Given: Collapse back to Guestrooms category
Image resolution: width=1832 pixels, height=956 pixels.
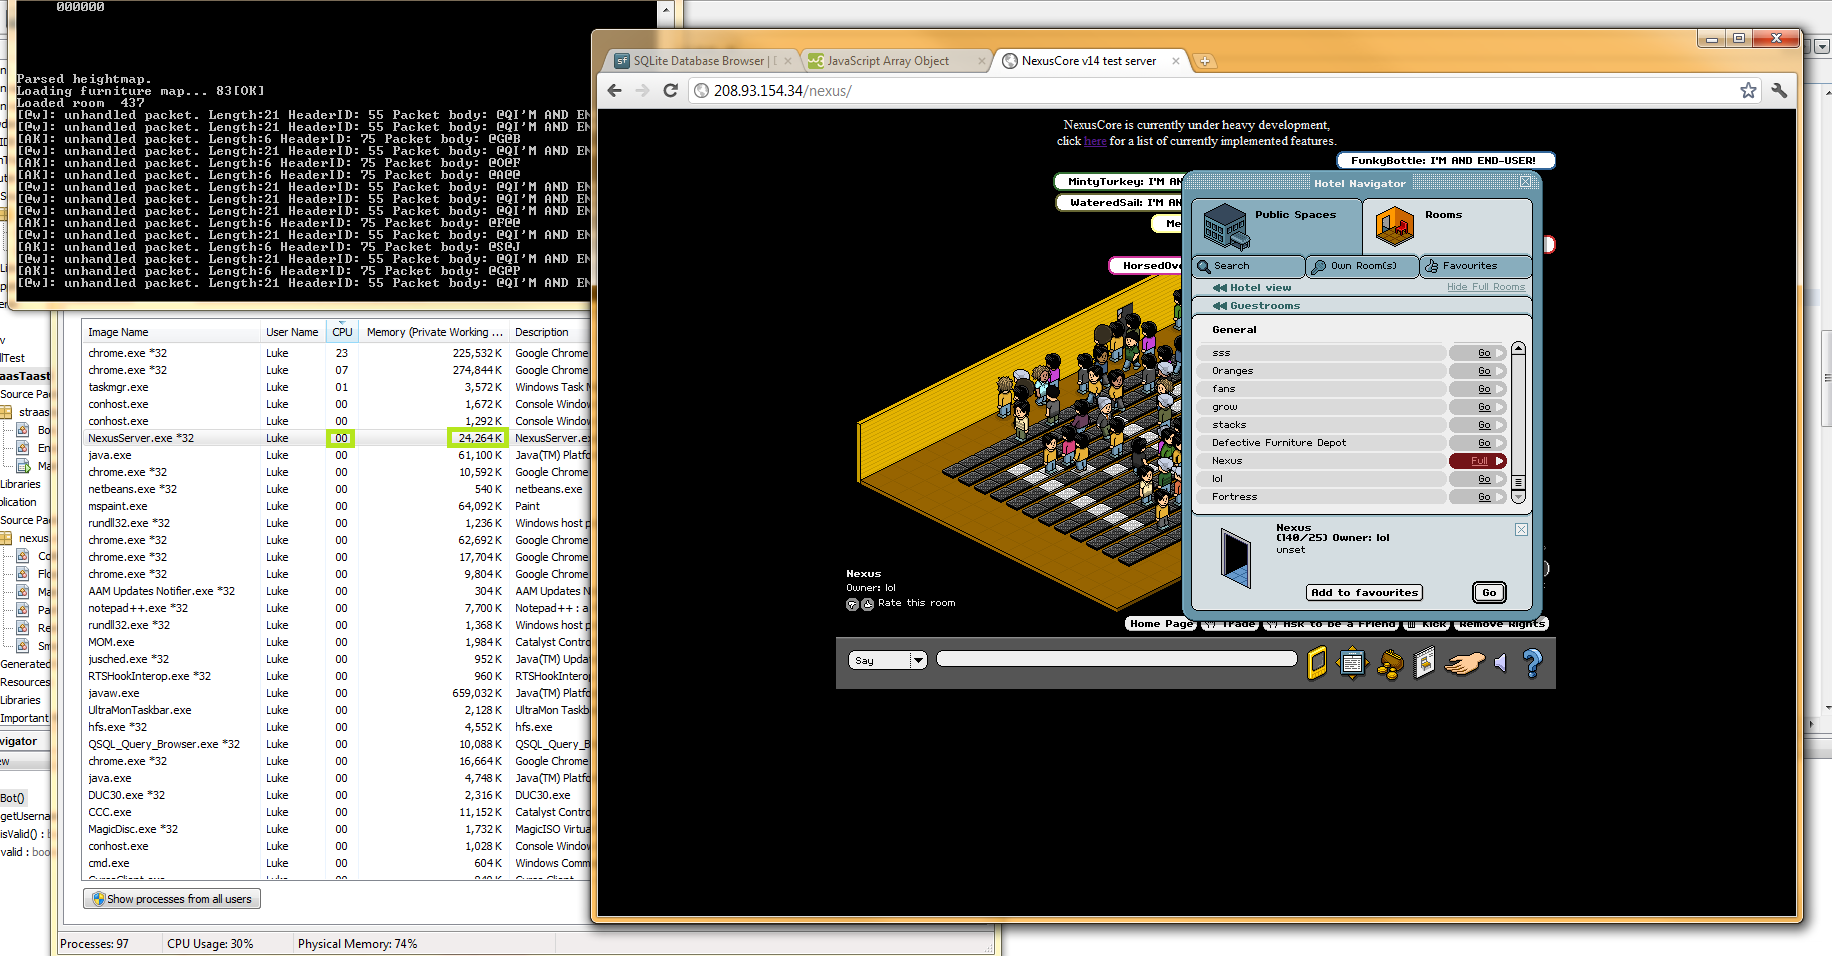Looking at the screenshot, I should [x=1257, y=306].
